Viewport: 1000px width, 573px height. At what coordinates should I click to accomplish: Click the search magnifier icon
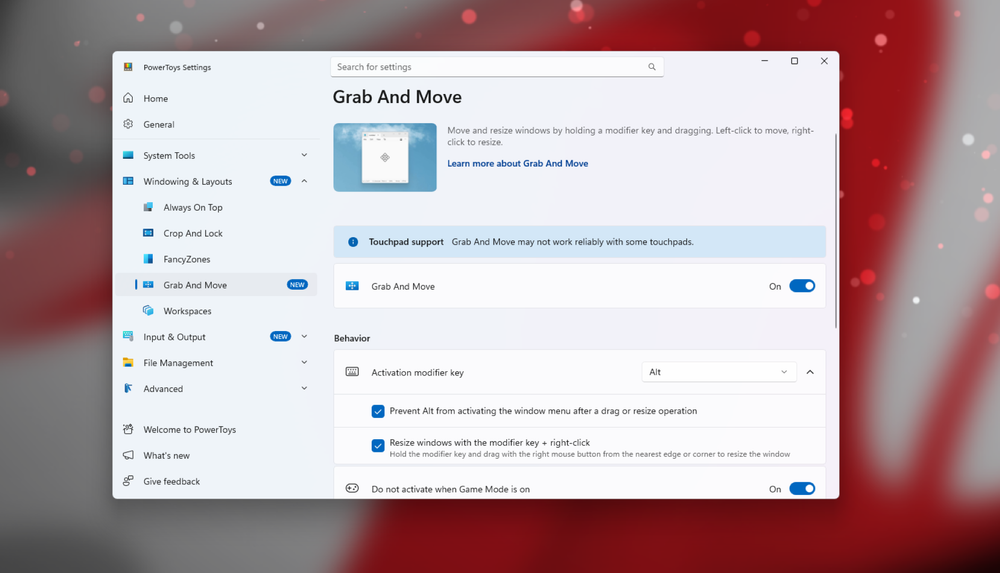click(652, 67)
